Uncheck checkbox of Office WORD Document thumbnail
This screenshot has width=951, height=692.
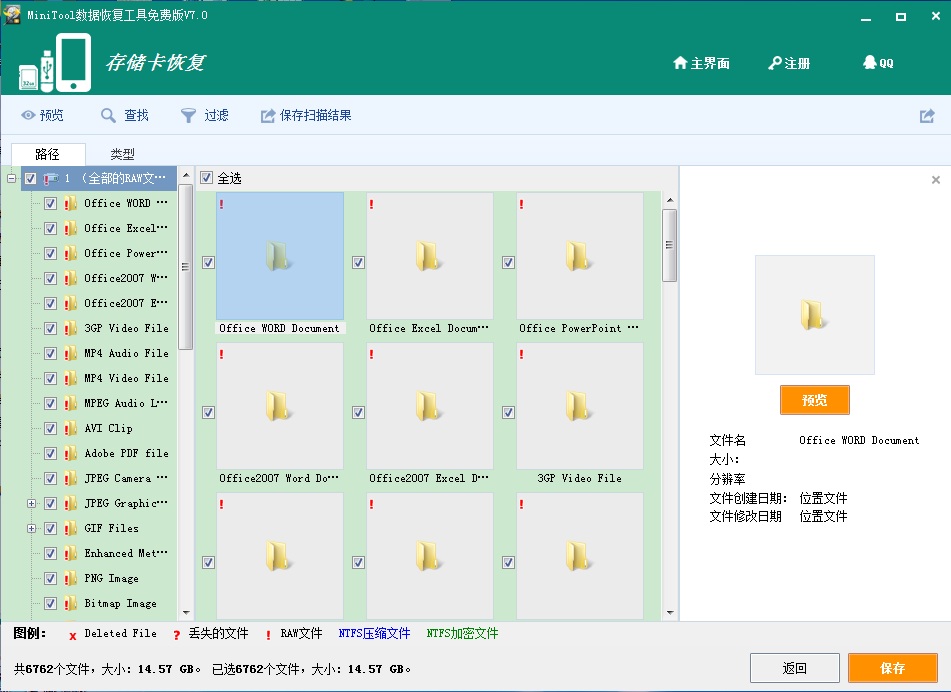click(x=208, y=263)
